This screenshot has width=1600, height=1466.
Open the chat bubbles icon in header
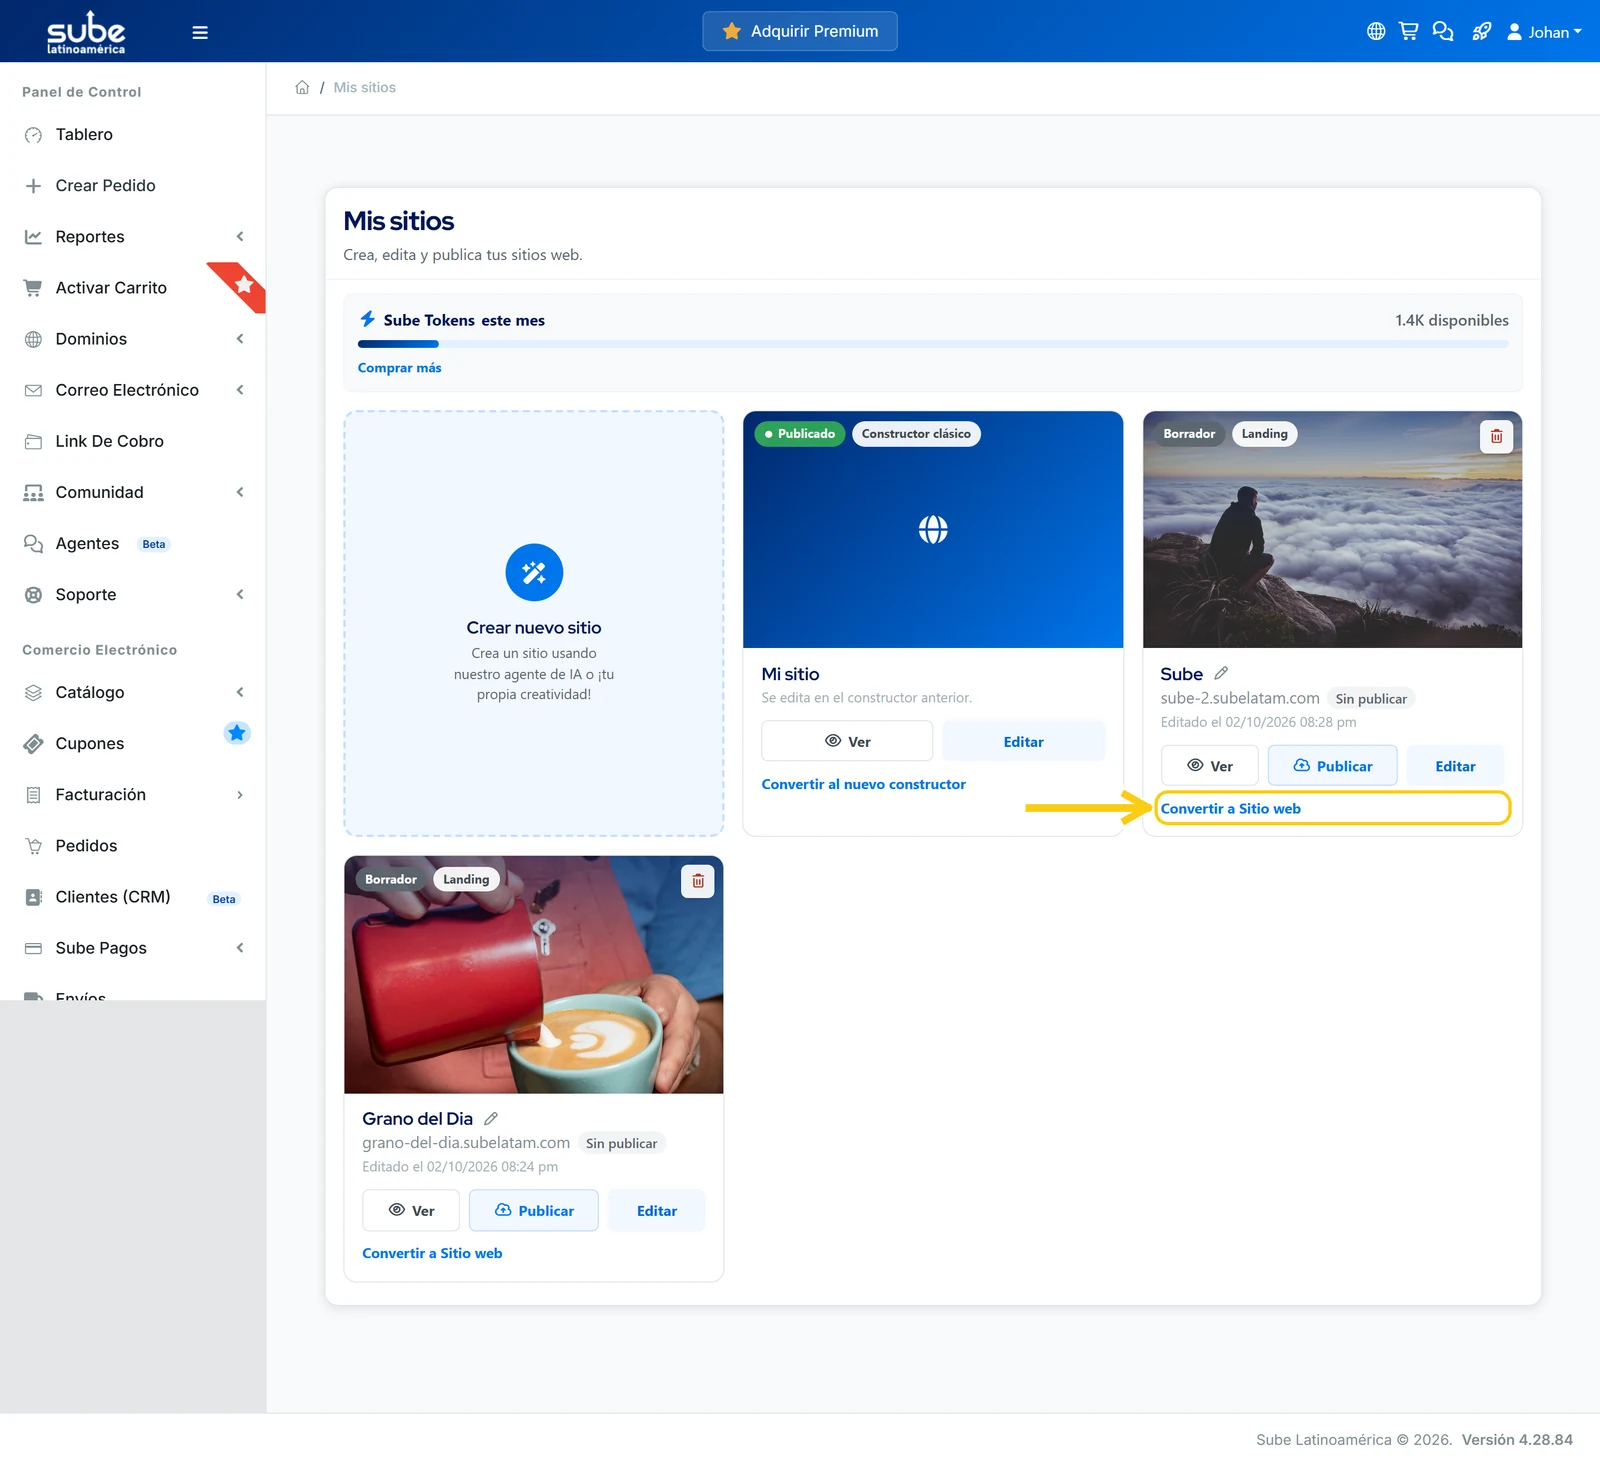pos(1443,31)
